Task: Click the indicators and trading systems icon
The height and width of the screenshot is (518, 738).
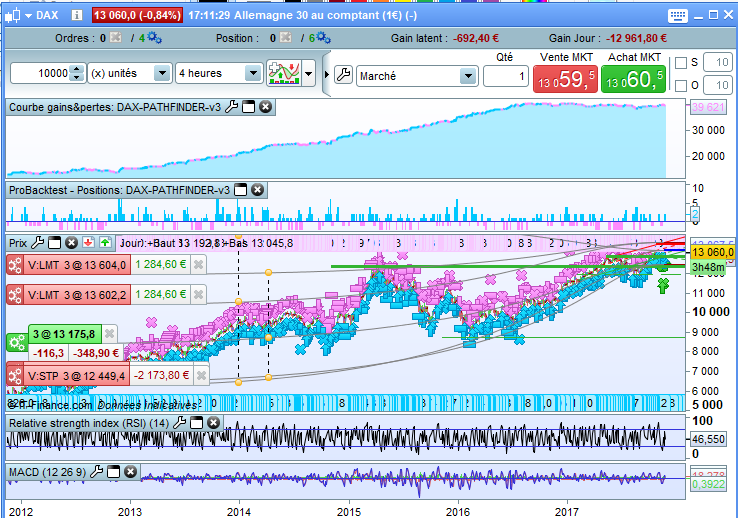Action: (284, 73)
